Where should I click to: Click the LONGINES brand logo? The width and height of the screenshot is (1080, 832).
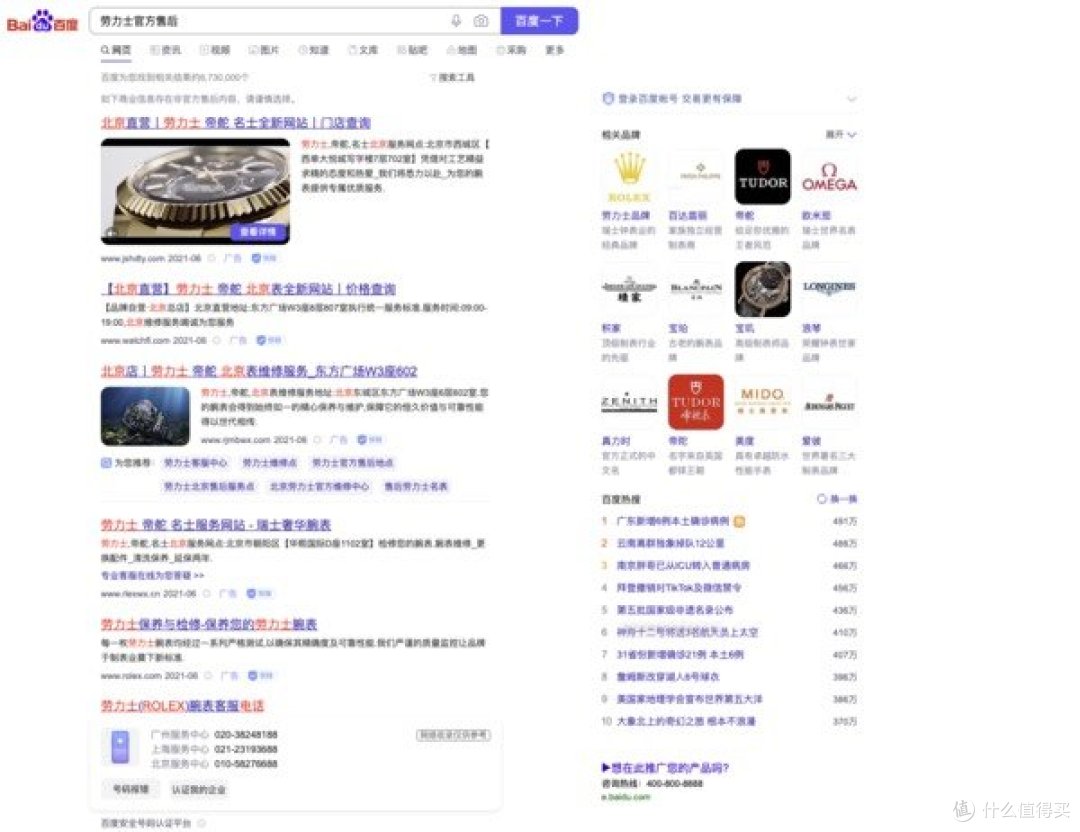pyautogui.click(x=829, y=289)
